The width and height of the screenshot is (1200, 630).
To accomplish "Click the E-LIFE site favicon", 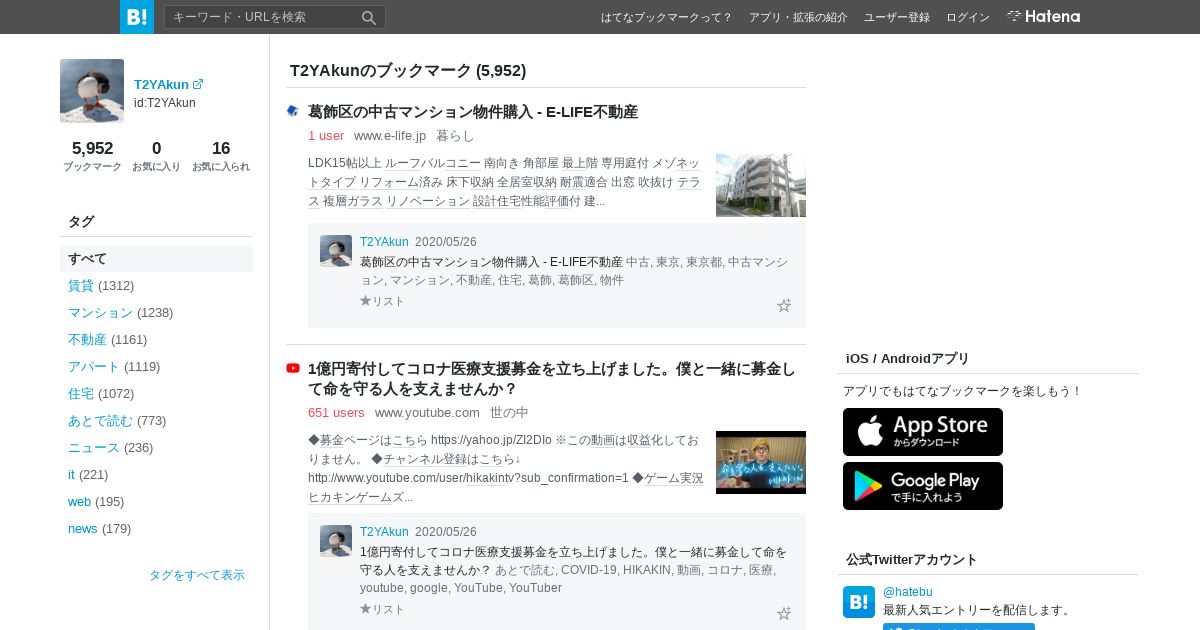I will coord(293,112).
